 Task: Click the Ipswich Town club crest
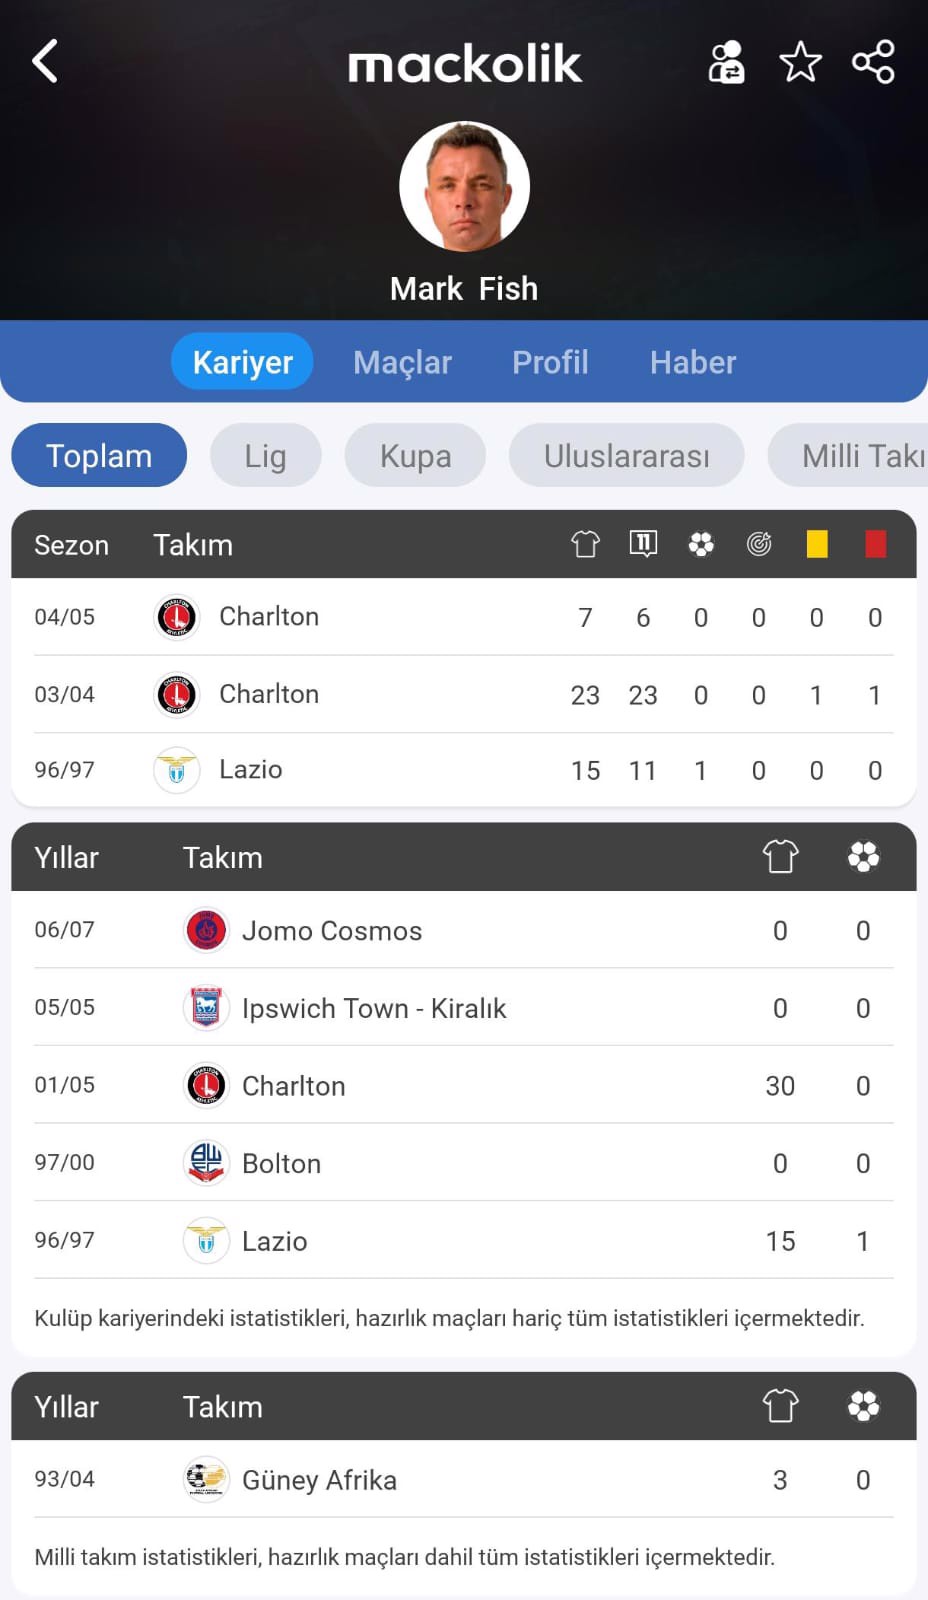207,1008
